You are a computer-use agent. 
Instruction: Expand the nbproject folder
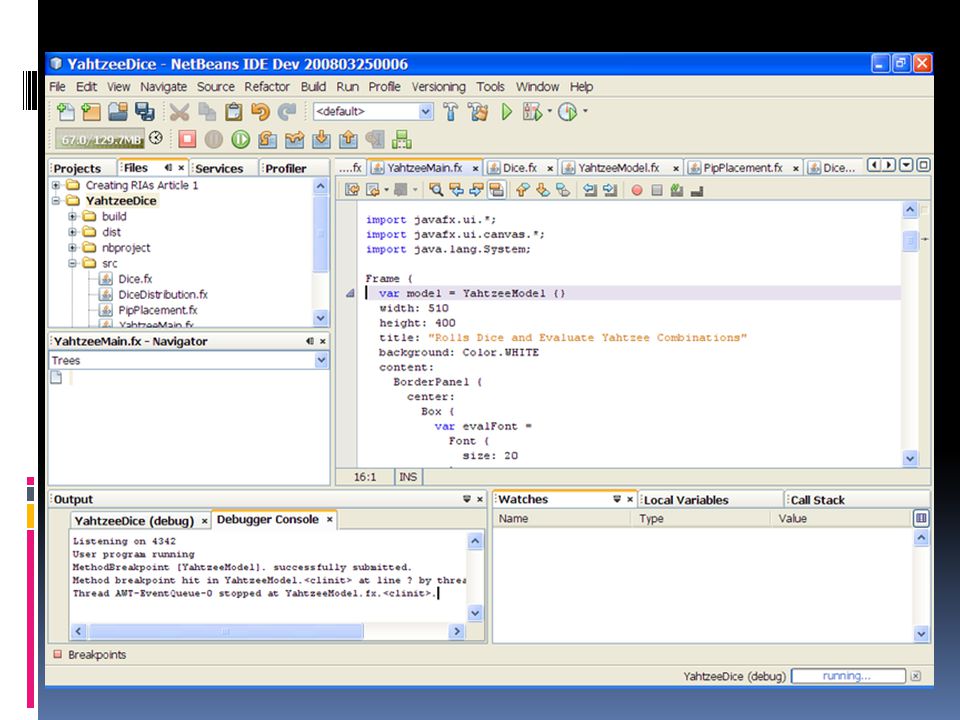point(72,247)
